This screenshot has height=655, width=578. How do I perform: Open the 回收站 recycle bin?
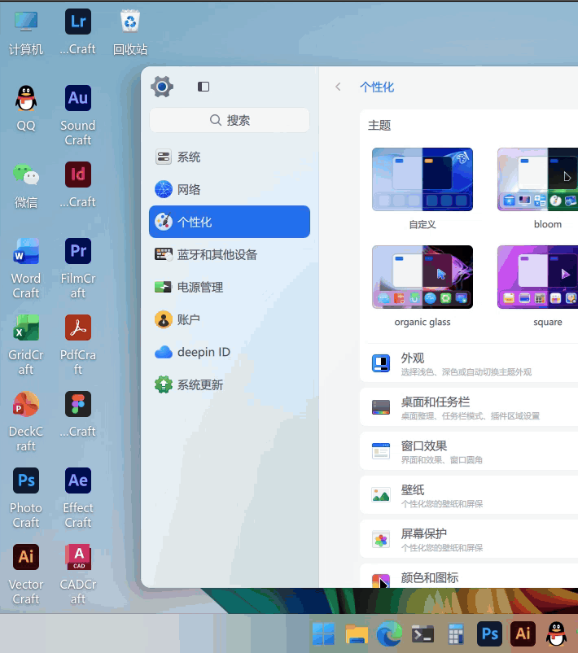pyautogui.click(x=130, y=33)
